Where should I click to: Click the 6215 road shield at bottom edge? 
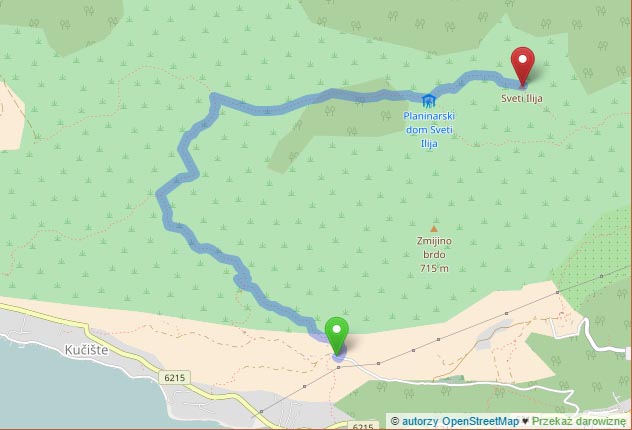tap(363, 426)
